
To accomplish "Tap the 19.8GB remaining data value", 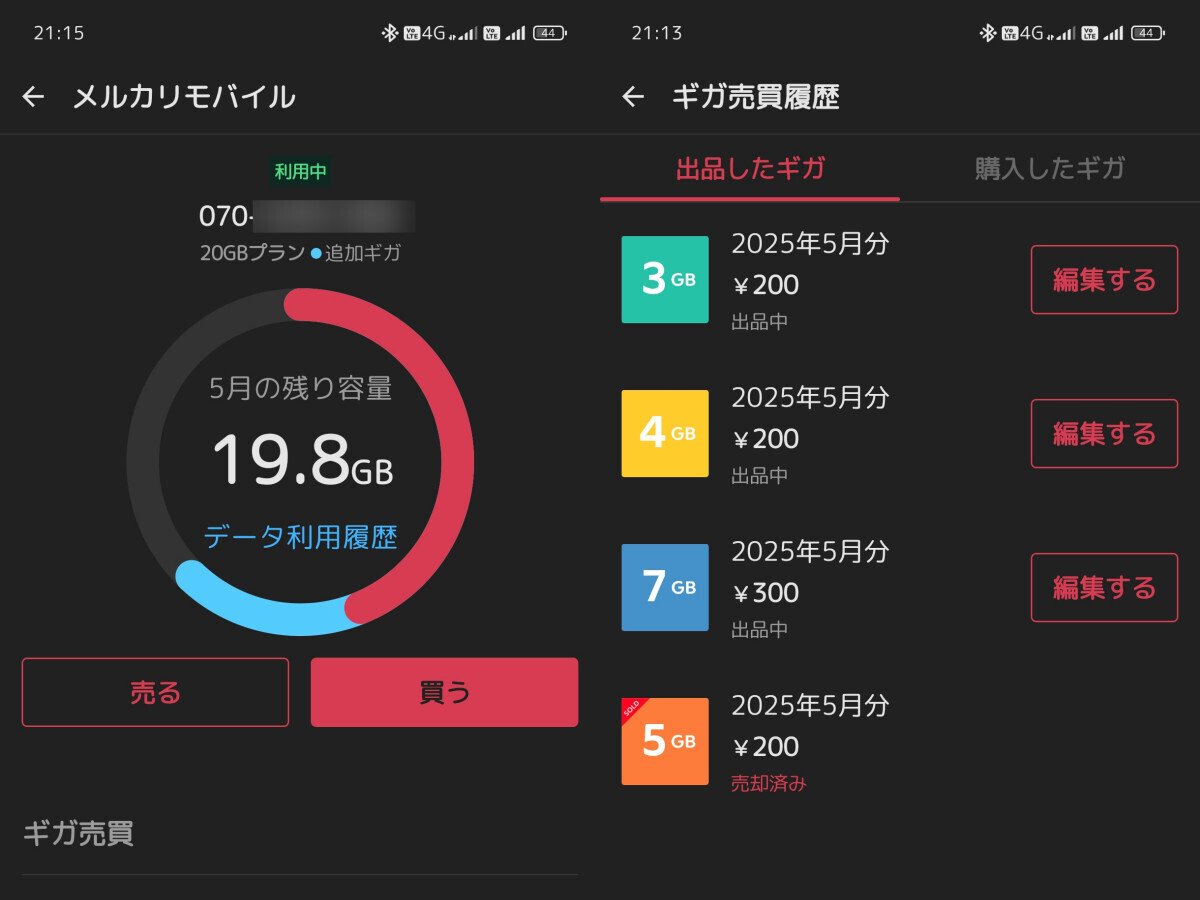I will click(x=302, y=460).
